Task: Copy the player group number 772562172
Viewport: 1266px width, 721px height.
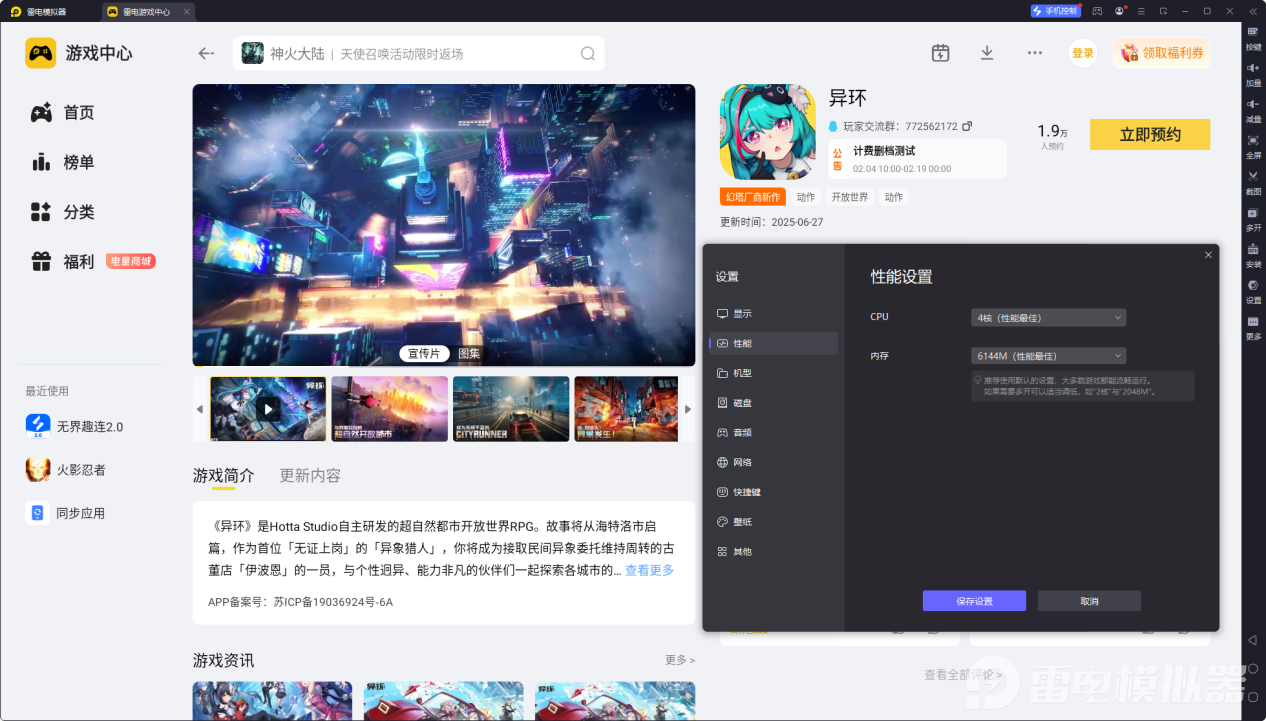Action: pyautogui.click(x=967, y=127)
